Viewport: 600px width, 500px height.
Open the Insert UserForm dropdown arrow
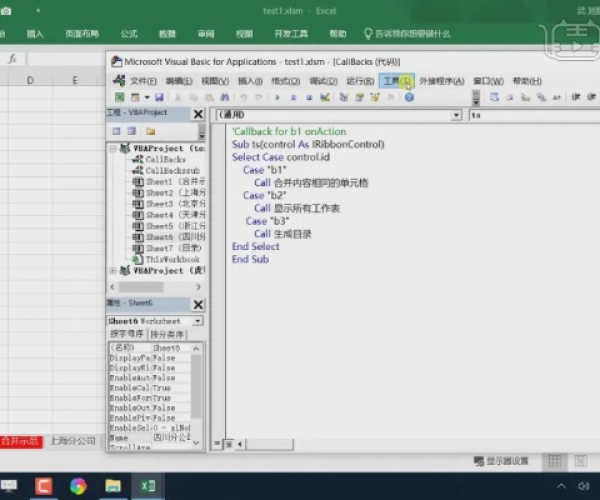147,98
